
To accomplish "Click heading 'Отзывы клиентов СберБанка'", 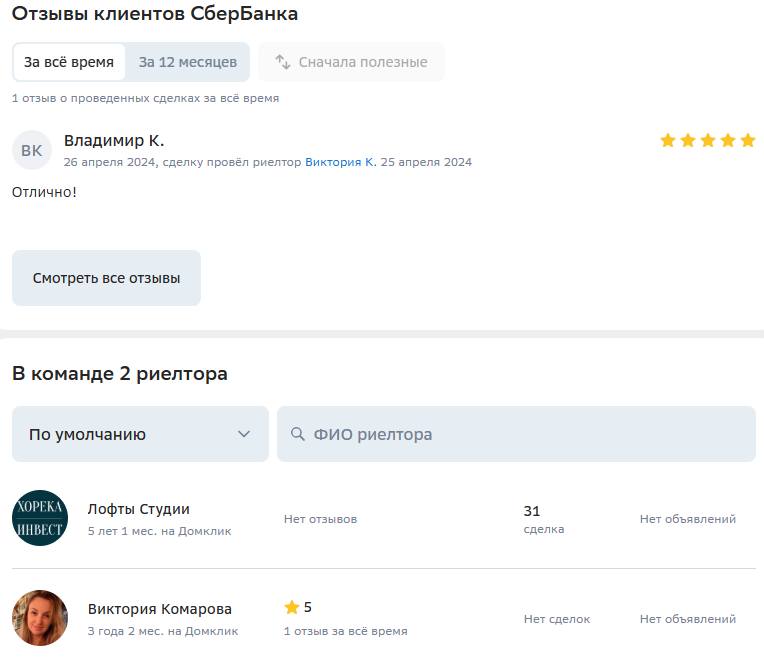I will coord(155,14).
